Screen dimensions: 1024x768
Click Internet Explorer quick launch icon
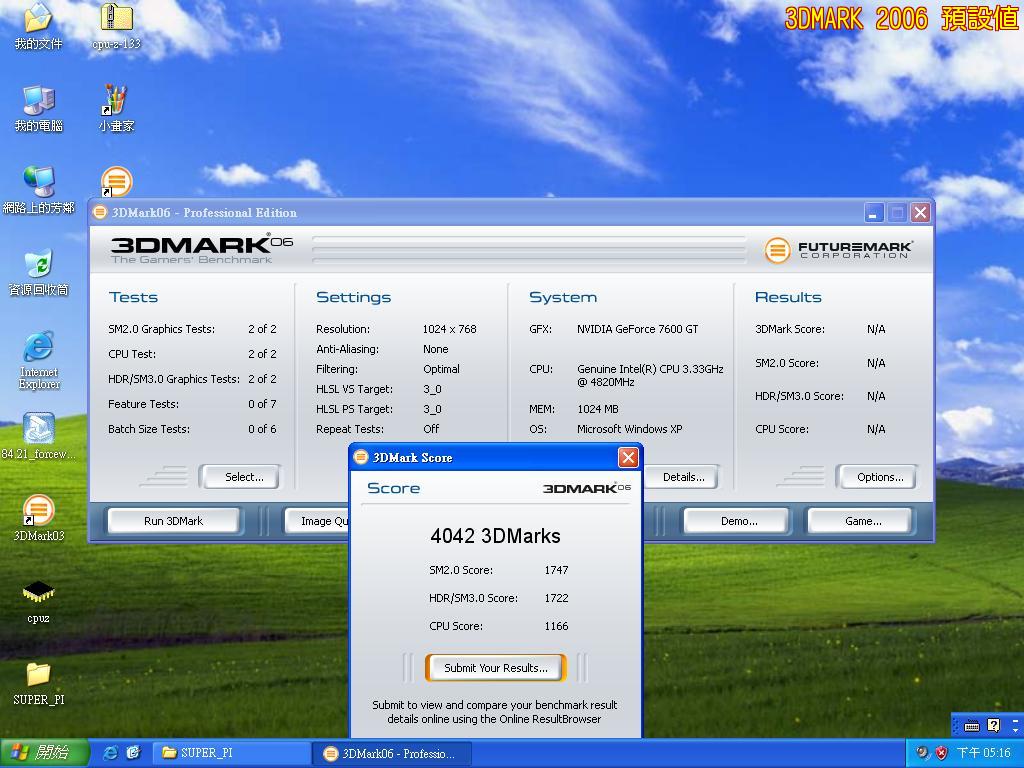point(111,753)
